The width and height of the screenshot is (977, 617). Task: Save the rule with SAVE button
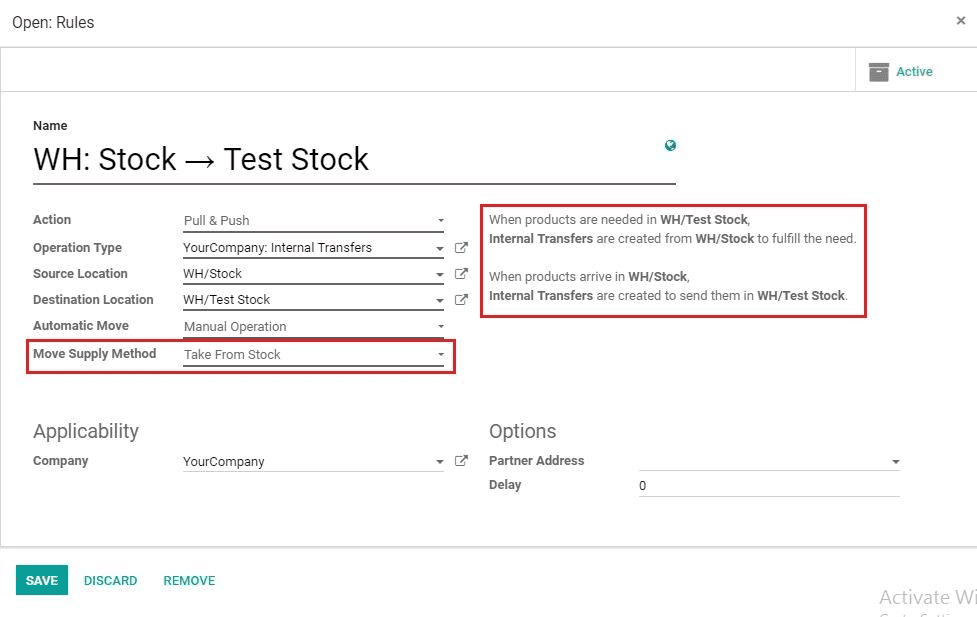(42, 580)
